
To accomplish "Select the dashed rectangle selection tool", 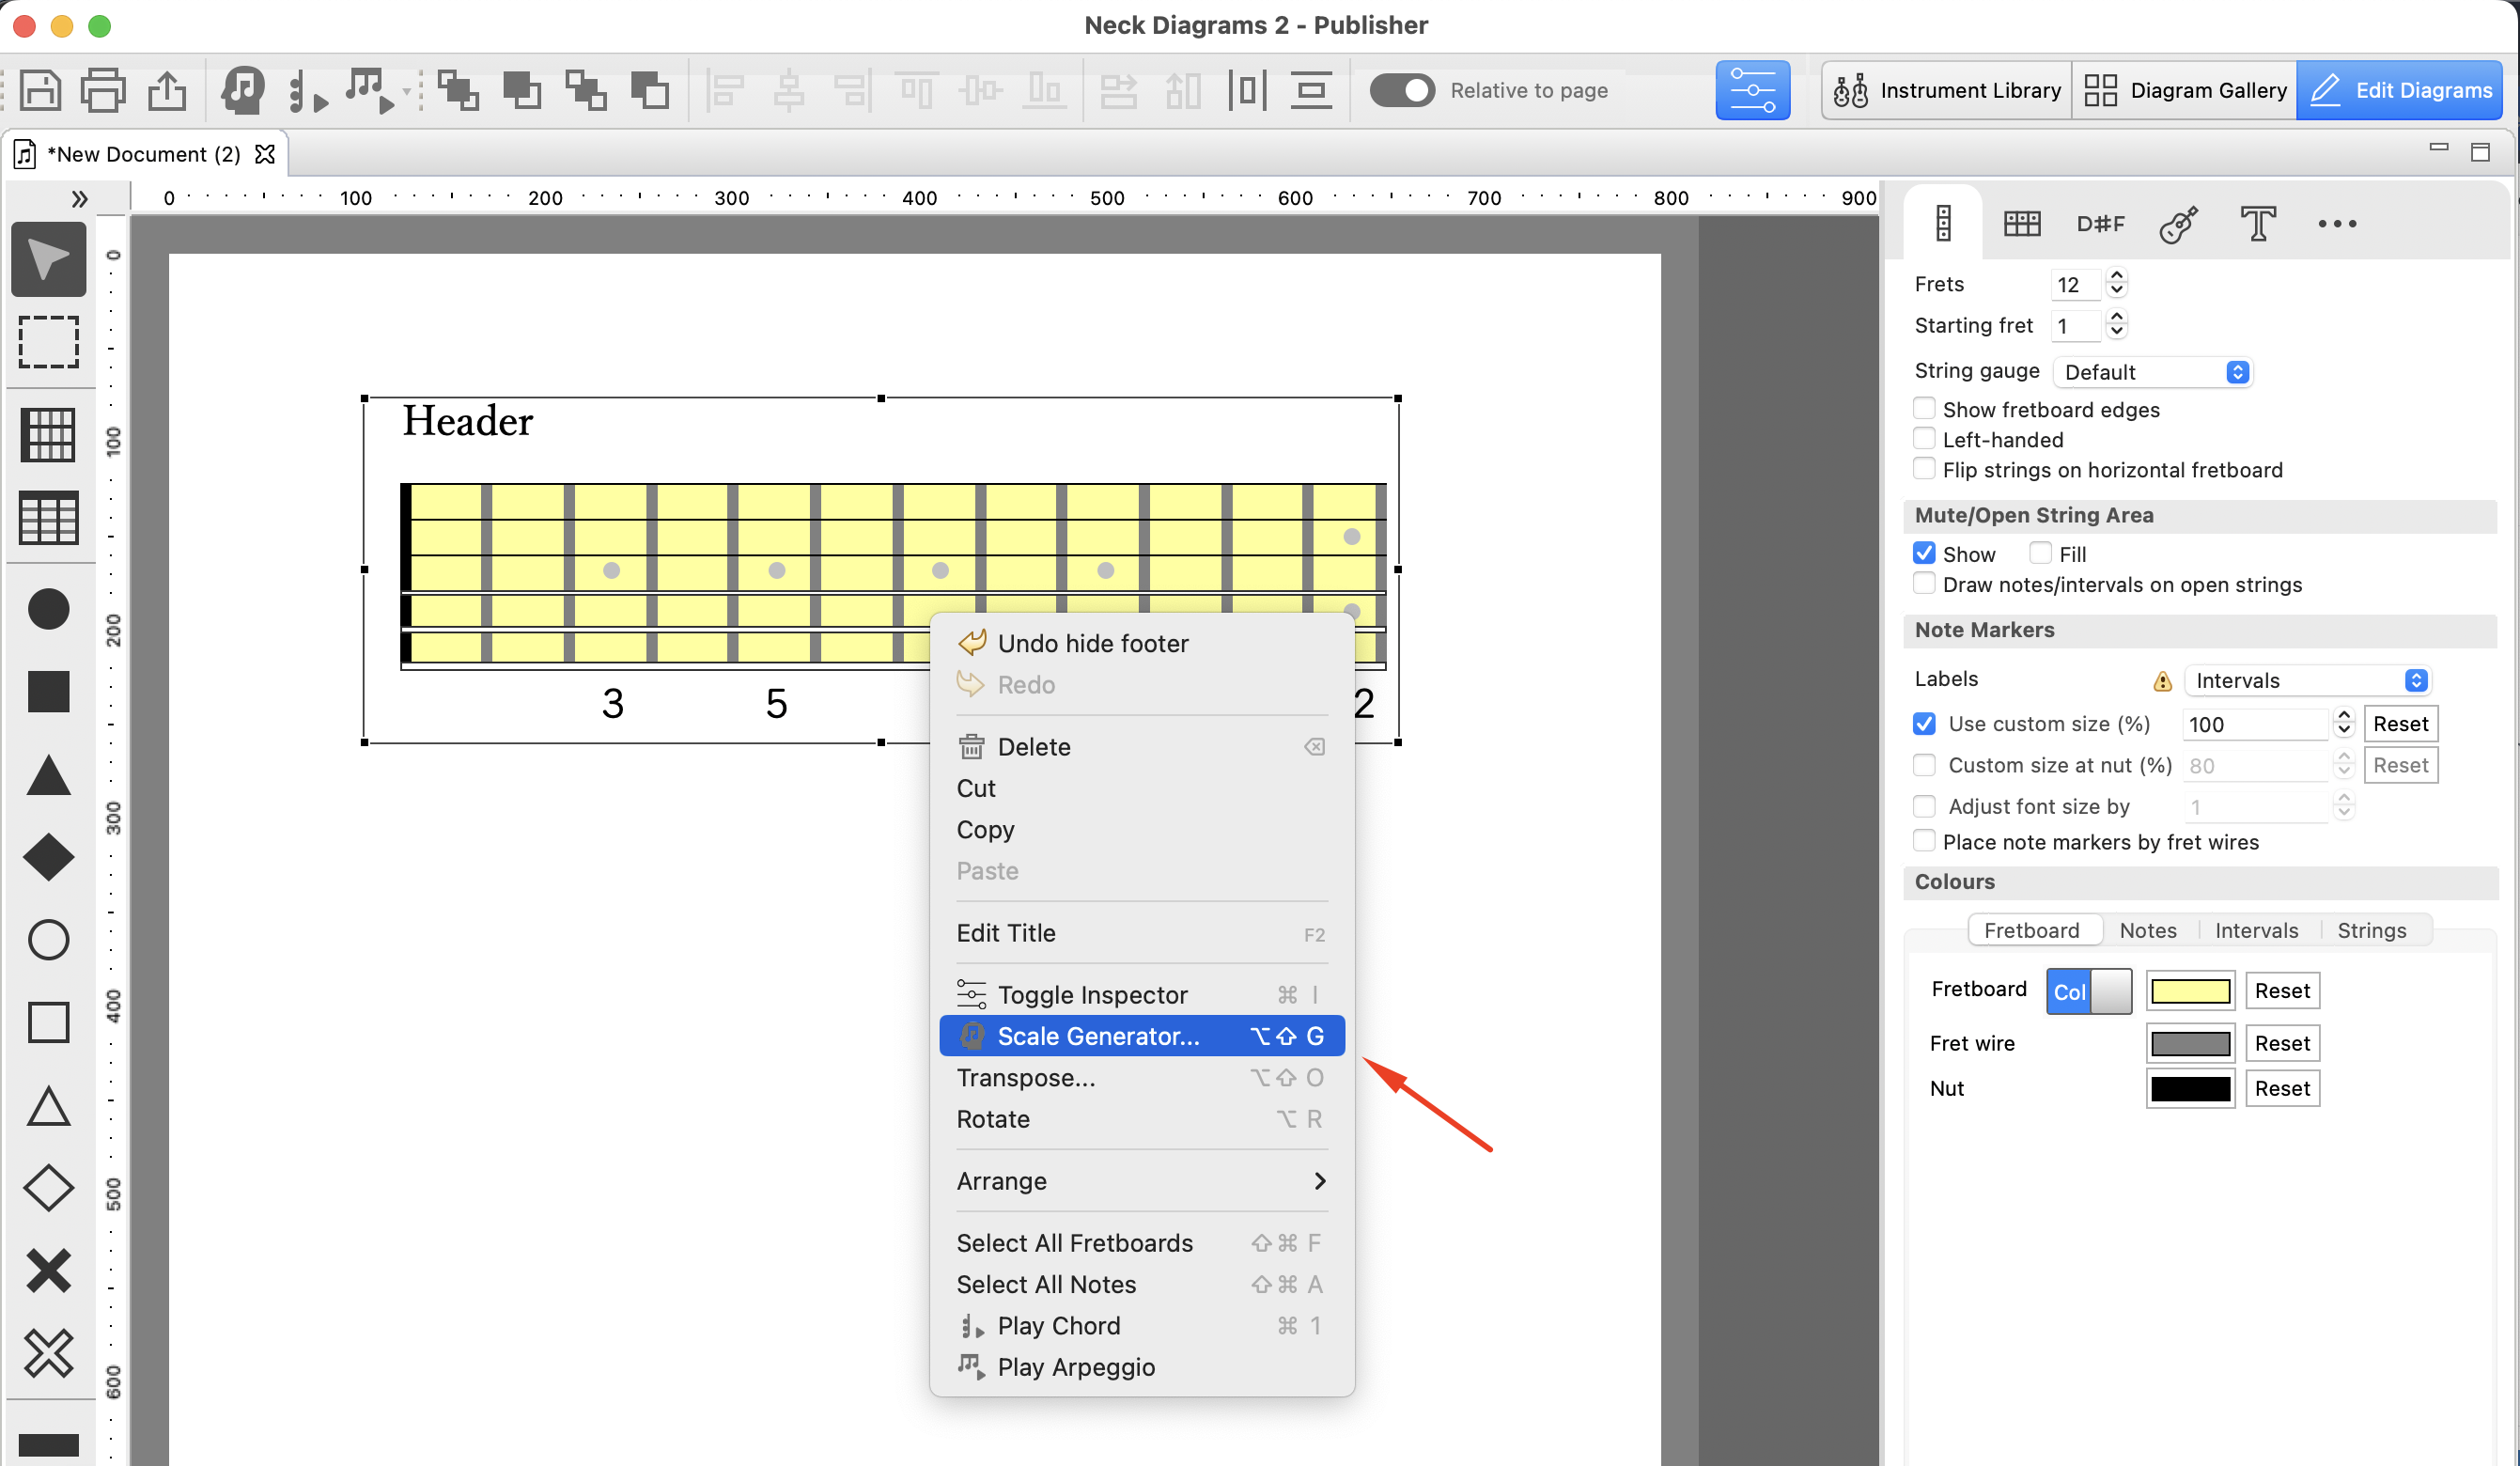I will [x=48, y=342].
